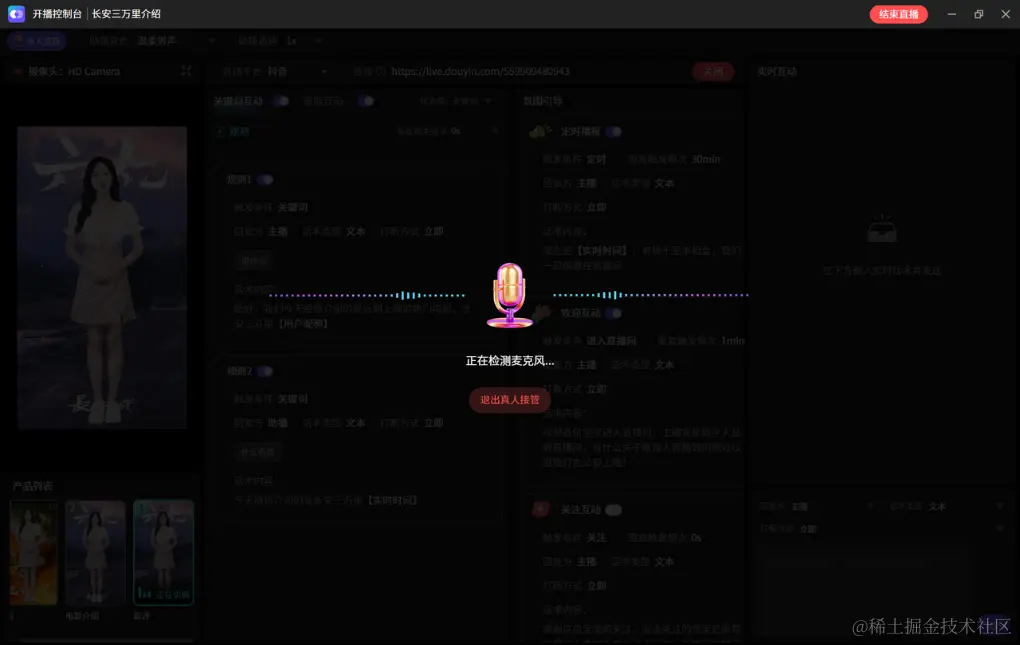1020x645 pixels.
Task: Click the audio waveform right of the microphone
Action: pyautogui.click(x=651, y=295)
